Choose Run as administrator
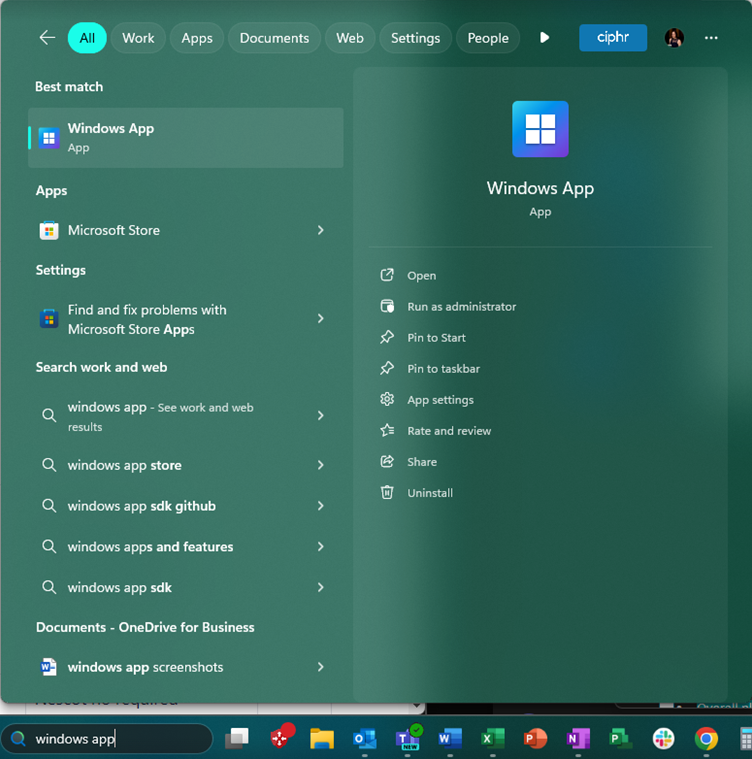 [x=449, y=306]
